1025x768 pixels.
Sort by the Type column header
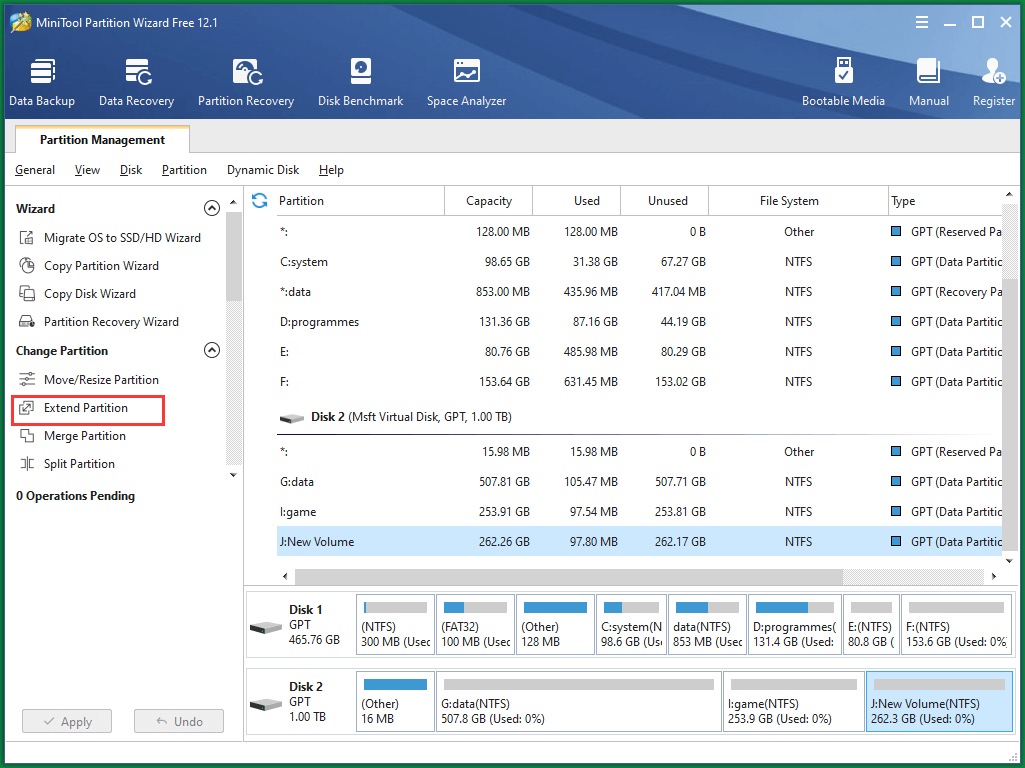coord(945,201)
